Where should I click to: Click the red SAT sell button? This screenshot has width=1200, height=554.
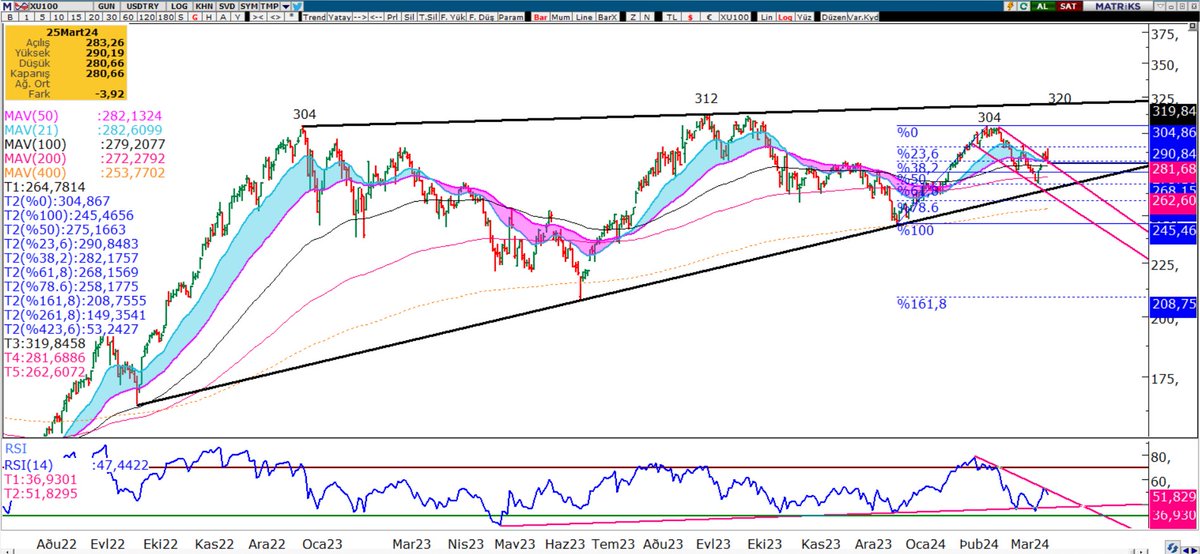coord(1068,6)
